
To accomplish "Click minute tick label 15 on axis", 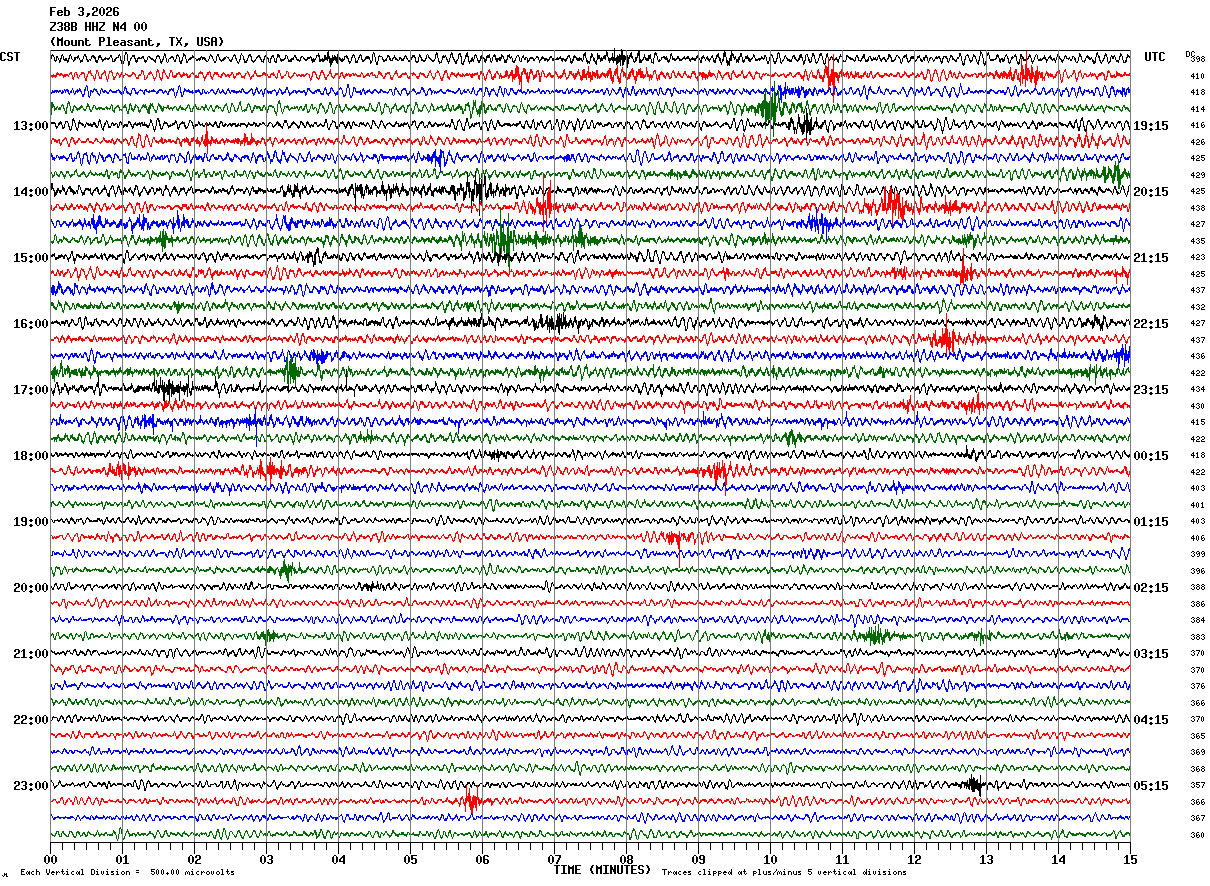I will (1130, 859).
